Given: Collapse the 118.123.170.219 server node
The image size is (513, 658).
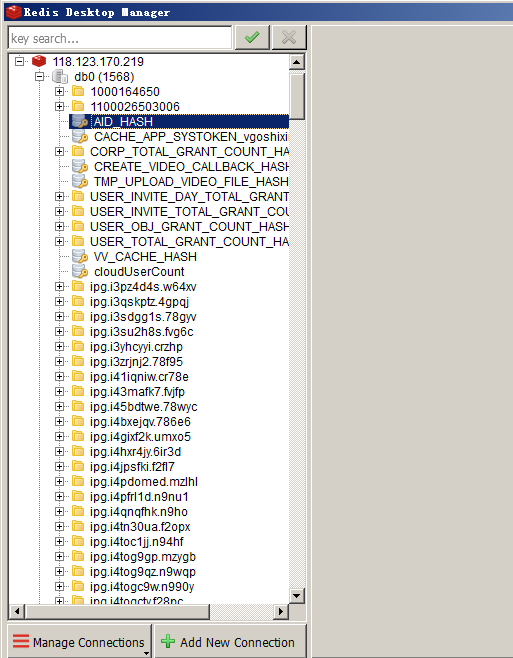Looking at the screenshot, I should [x=19, y=62].
